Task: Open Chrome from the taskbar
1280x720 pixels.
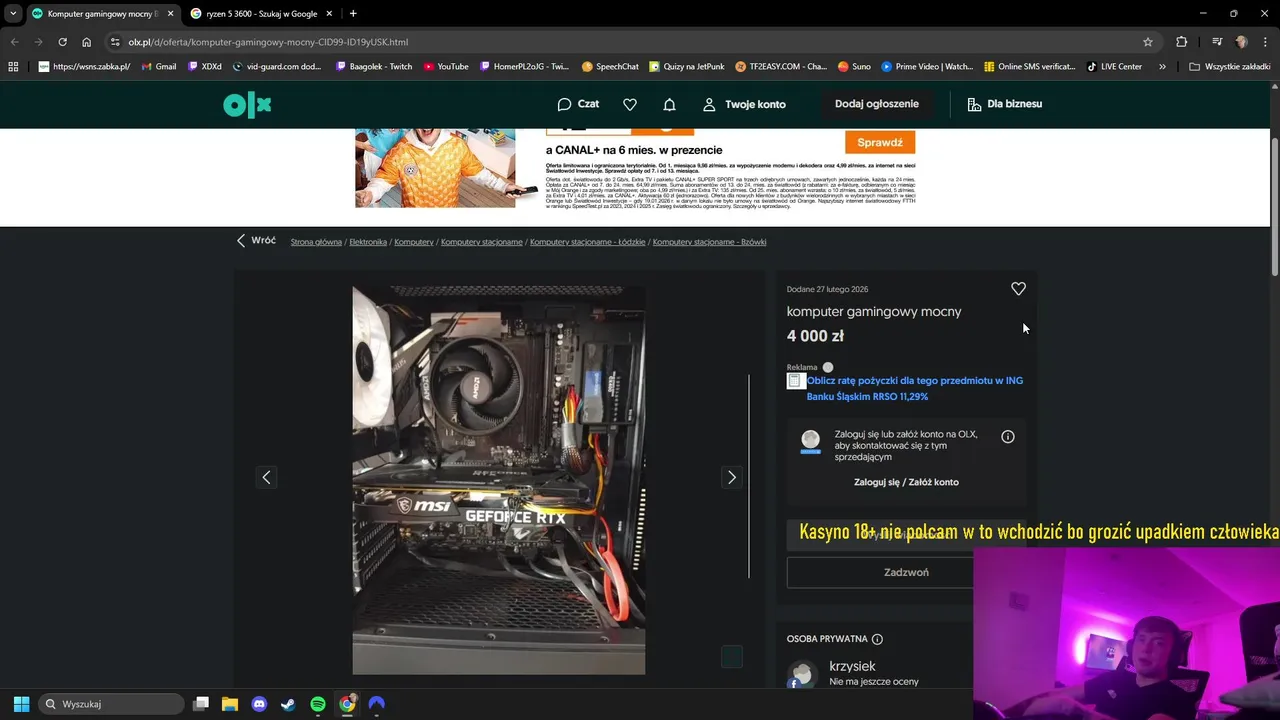Action: (347, 704)
